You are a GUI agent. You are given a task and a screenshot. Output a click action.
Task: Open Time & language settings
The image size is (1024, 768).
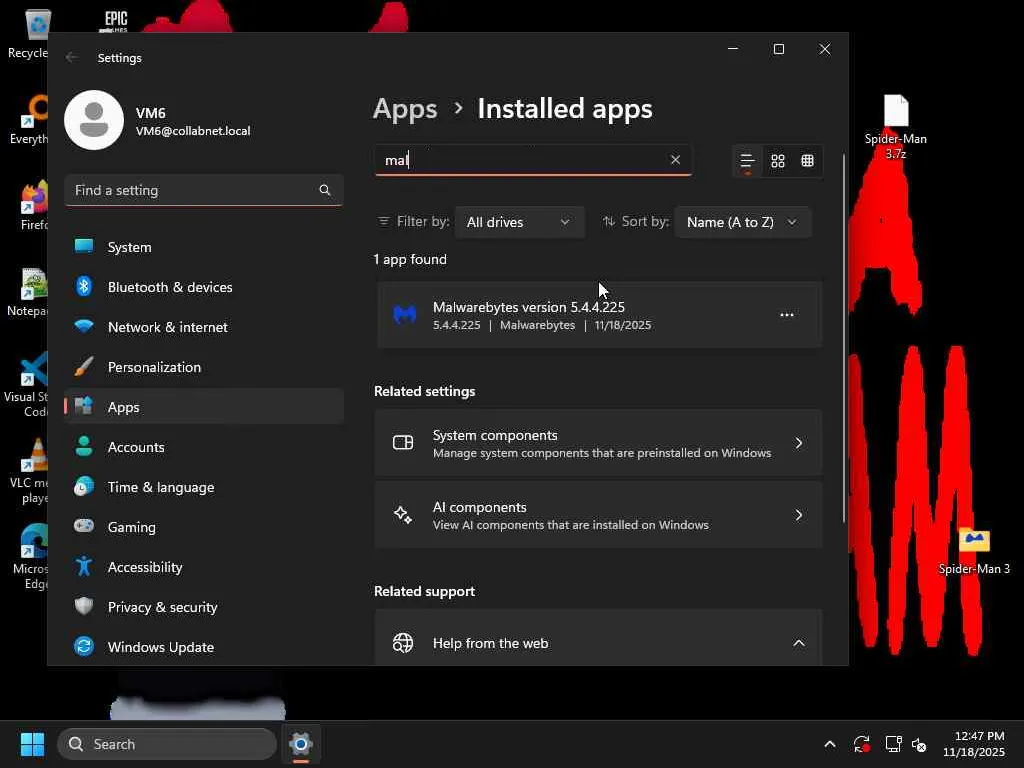pyautogui.click(x=204, y=487)
